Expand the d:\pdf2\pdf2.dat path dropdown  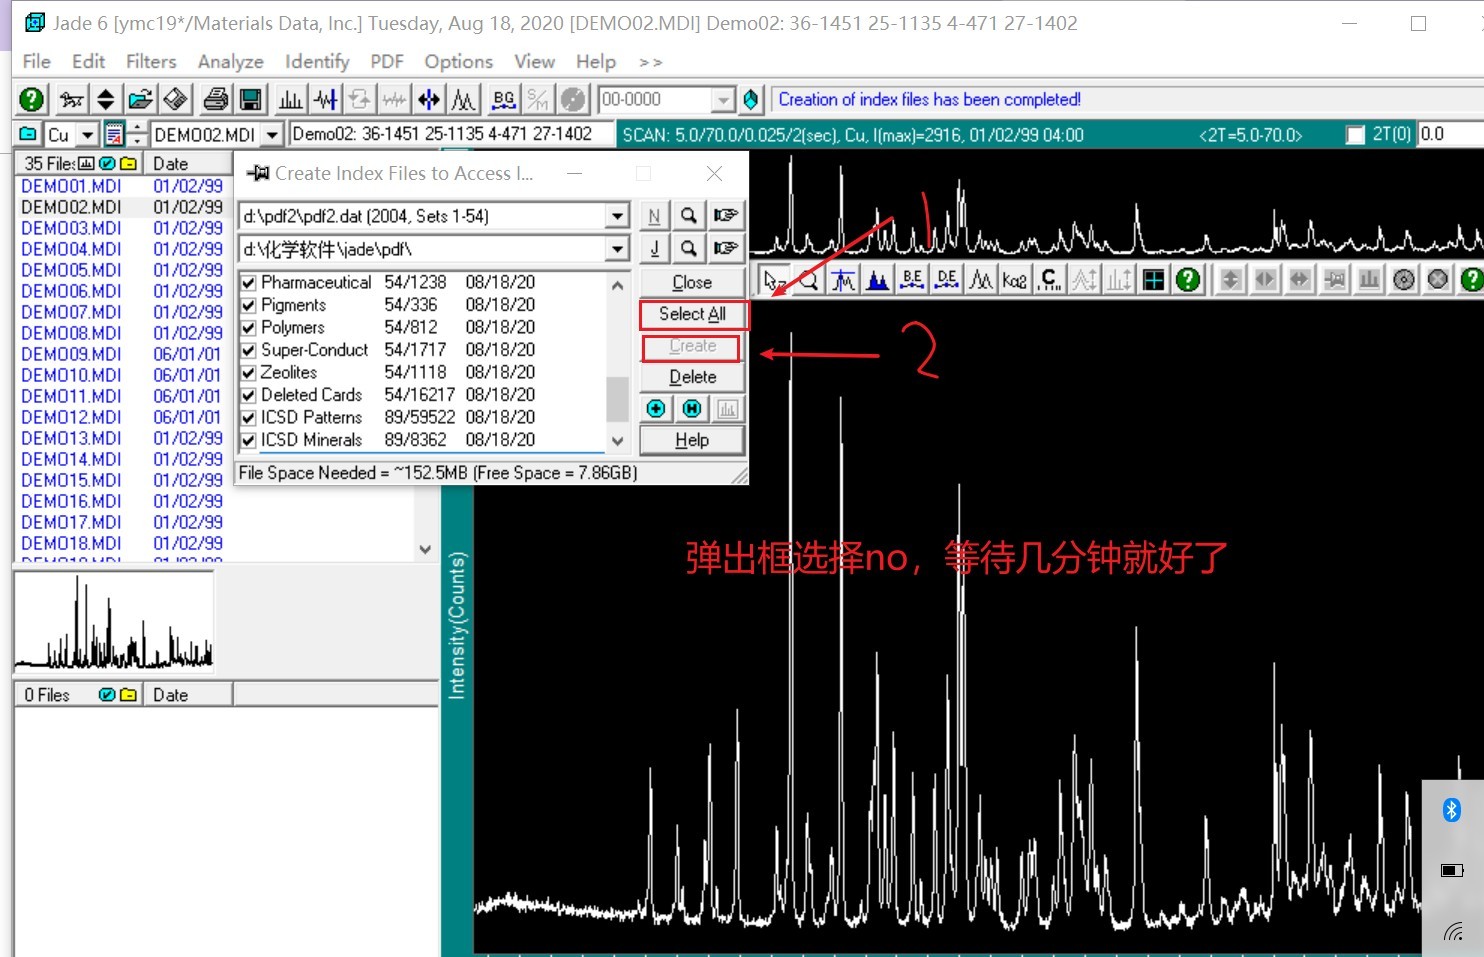(x=617, y=216)
